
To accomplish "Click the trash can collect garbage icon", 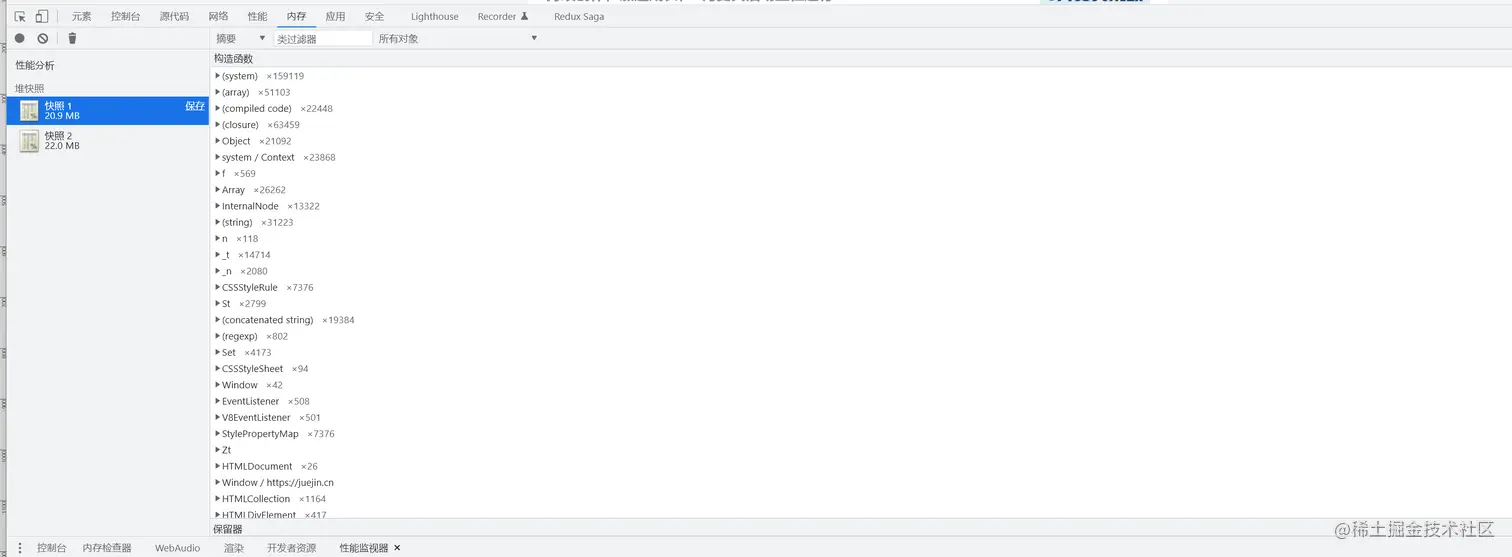I will pos(72,38).
